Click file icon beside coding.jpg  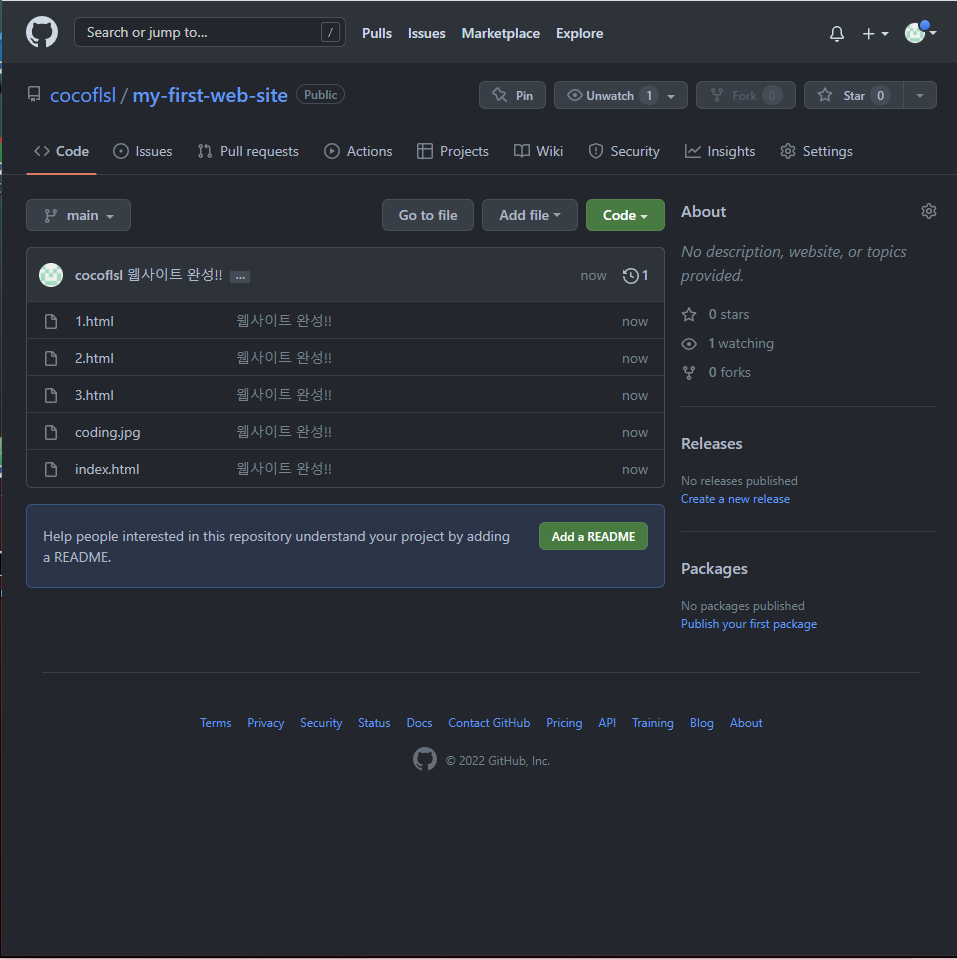click(x=51, y=432)
